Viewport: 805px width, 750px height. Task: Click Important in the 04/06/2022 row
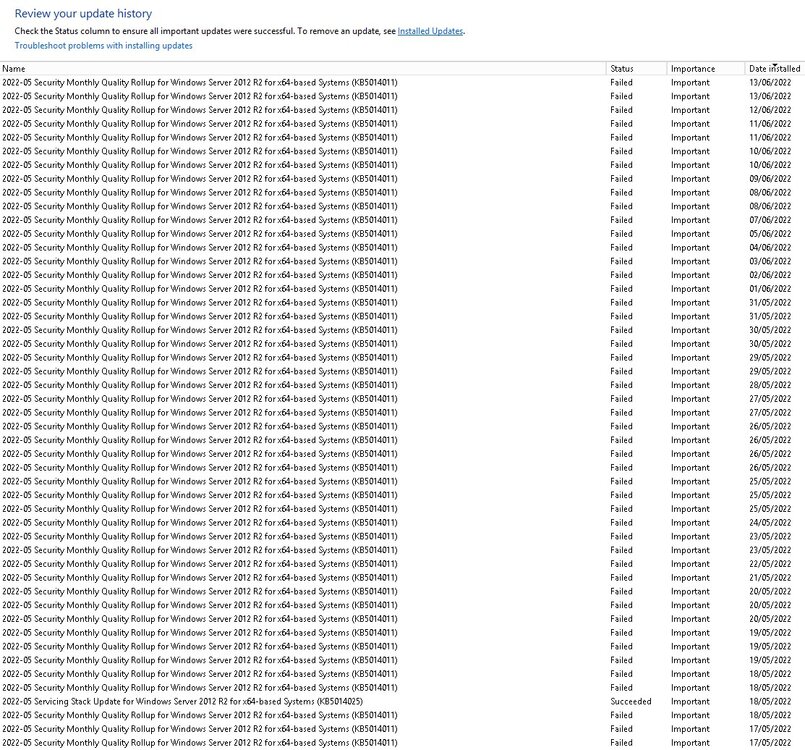(x=690, y=247)
